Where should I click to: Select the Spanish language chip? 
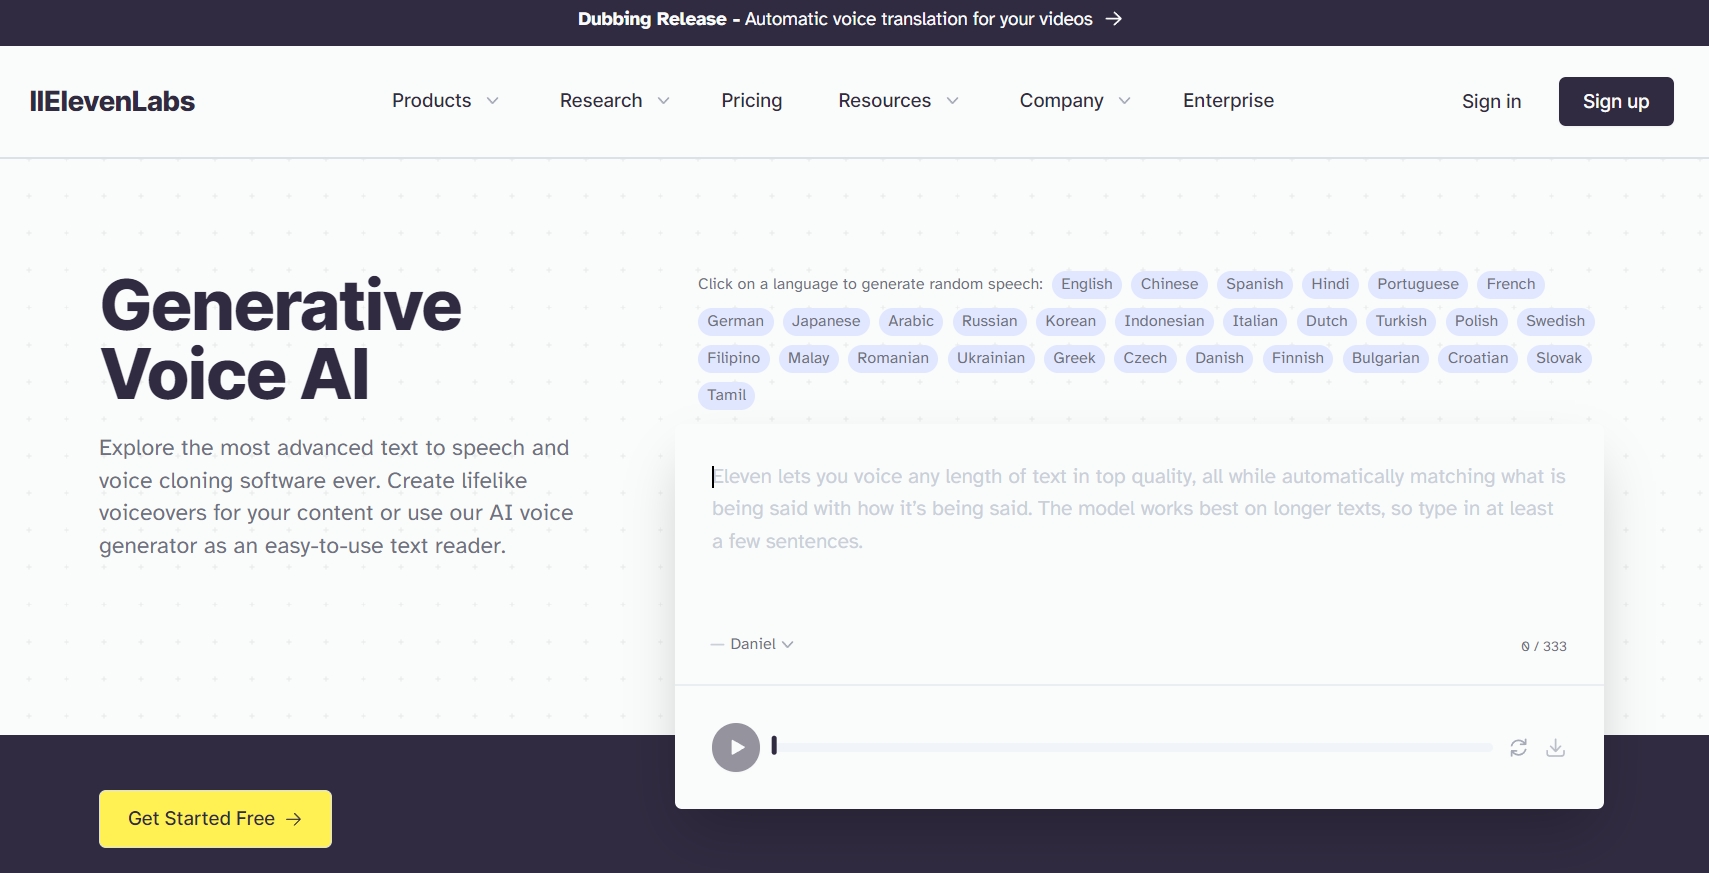pos(1254,284)
